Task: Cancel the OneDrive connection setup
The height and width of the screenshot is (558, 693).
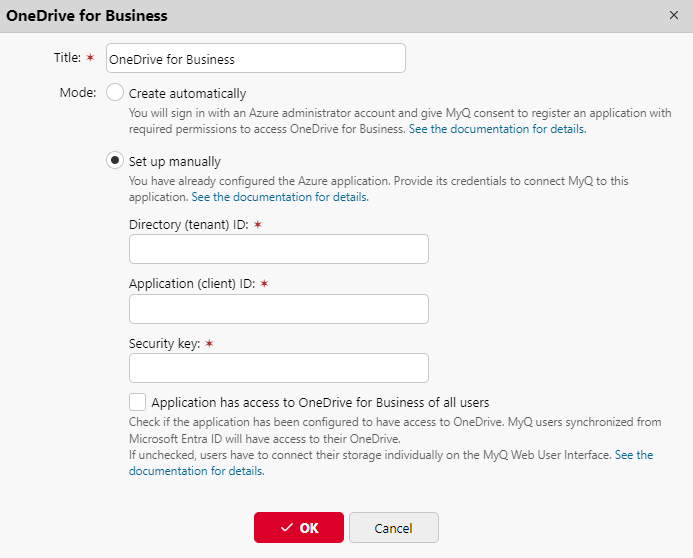Action: tap(393, 528)
